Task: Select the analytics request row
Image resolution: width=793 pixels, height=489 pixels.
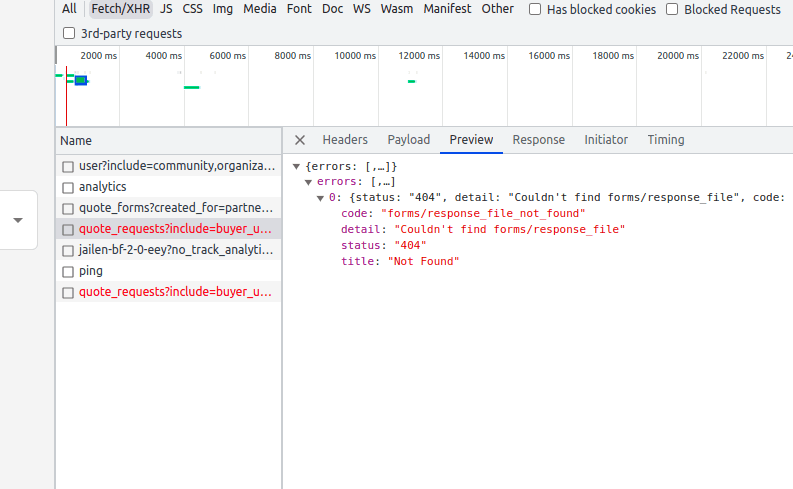Action: [103, 187]
